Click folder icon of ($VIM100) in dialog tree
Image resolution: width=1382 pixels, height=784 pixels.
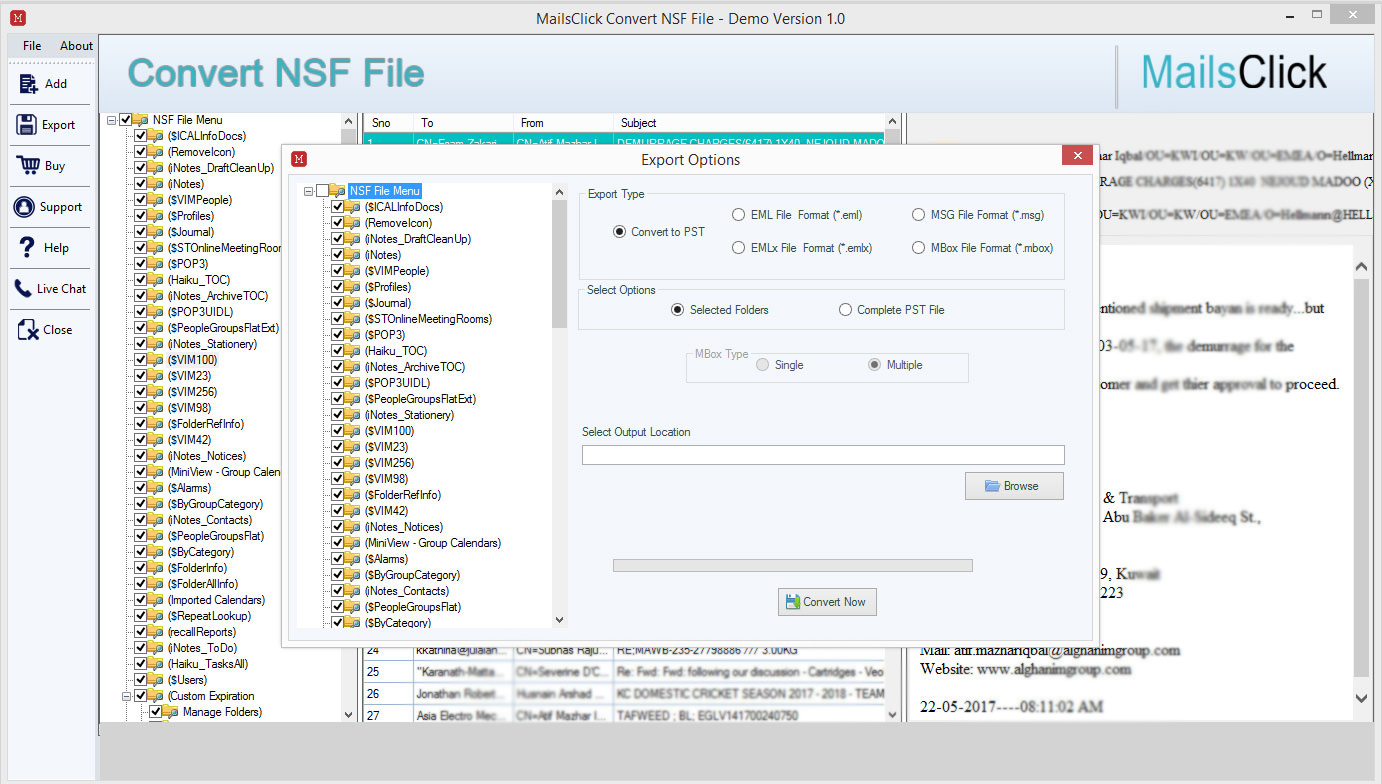click(353, 431)
